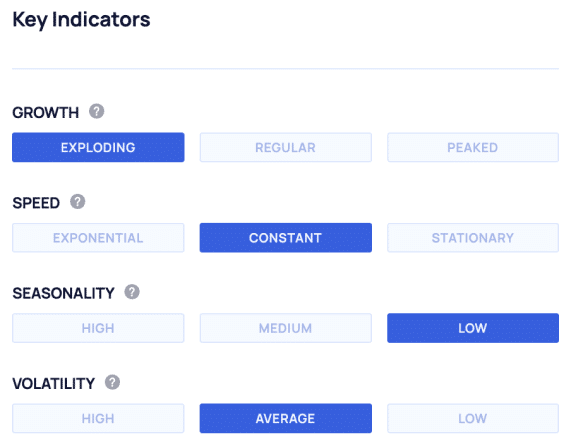The image size is (571, 447).
Task: Select the Average volatility button
Action: click(x=286, y=418)
